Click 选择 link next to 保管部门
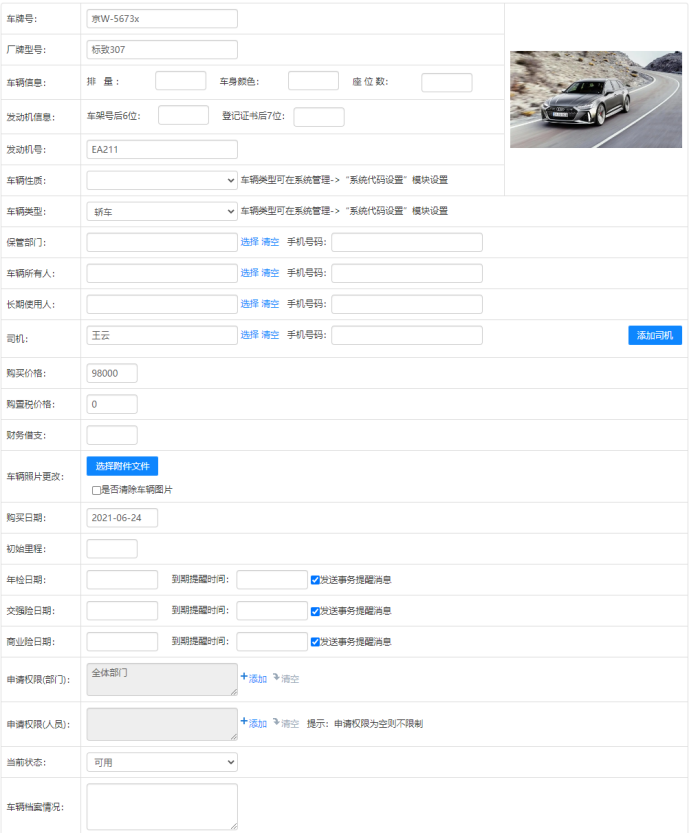Screen dimensions: 700x833 point(249,242)
